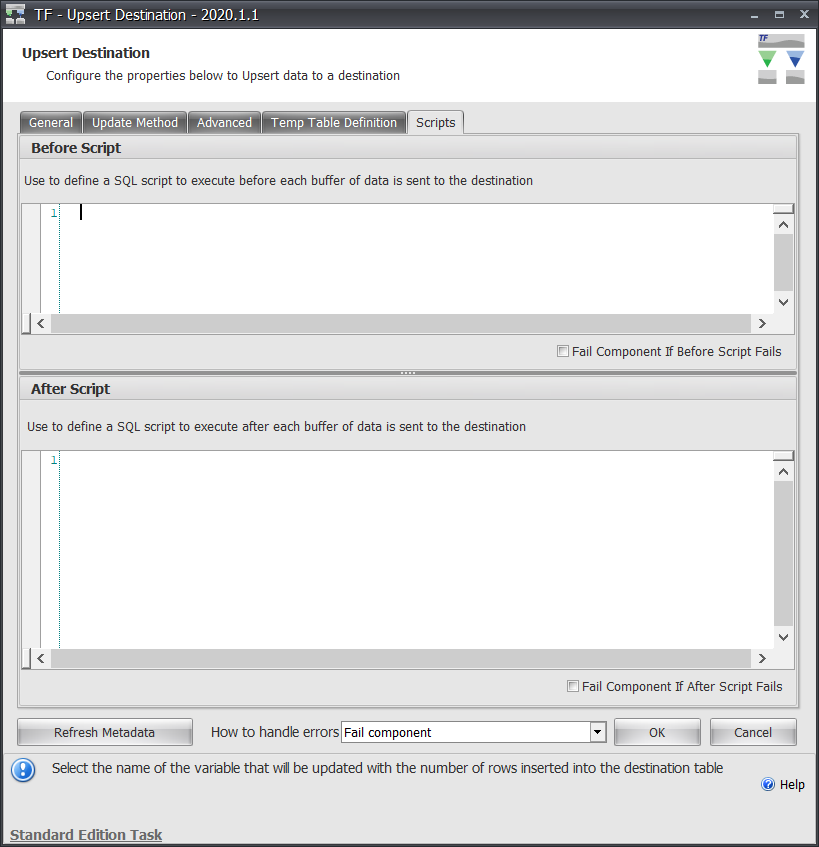
Task: Click the down scroll arrow in After Script
Action: pos(783,637)
